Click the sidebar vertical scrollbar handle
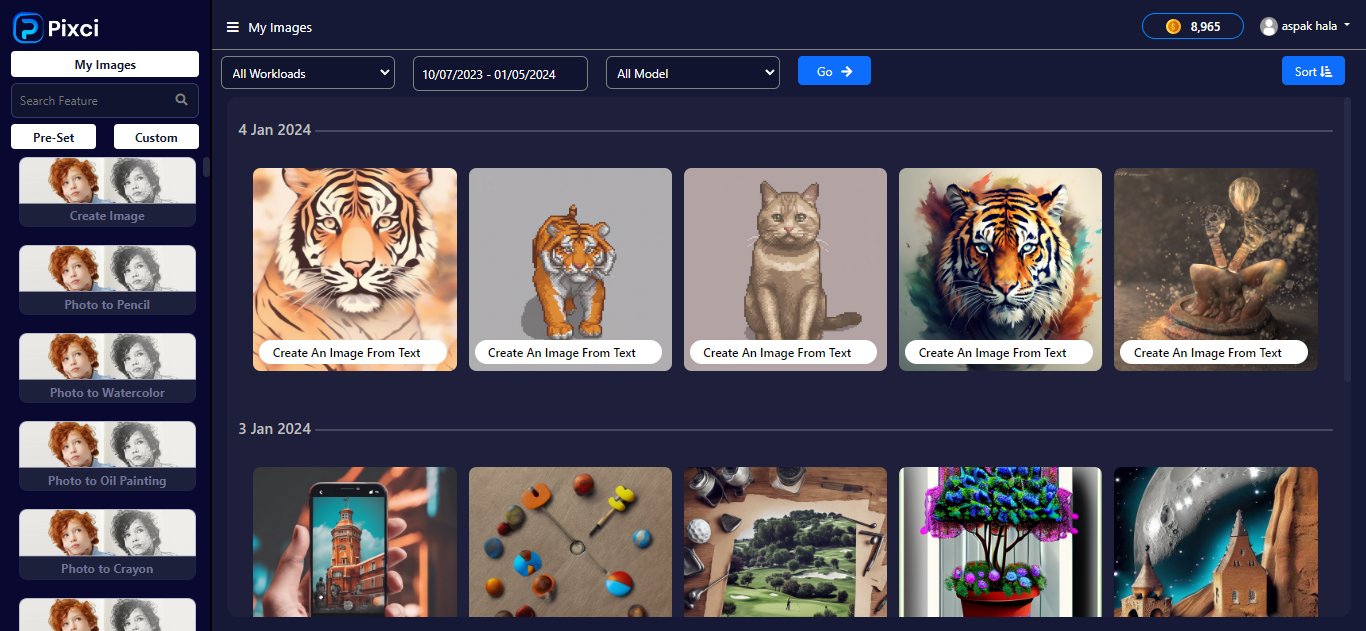The image size is (1366, 631). 206,167
